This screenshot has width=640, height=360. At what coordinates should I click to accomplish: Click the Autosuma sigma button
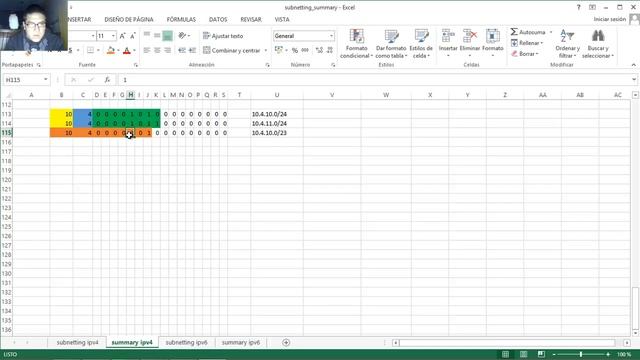pyautogui.click(x=527, y=32)
